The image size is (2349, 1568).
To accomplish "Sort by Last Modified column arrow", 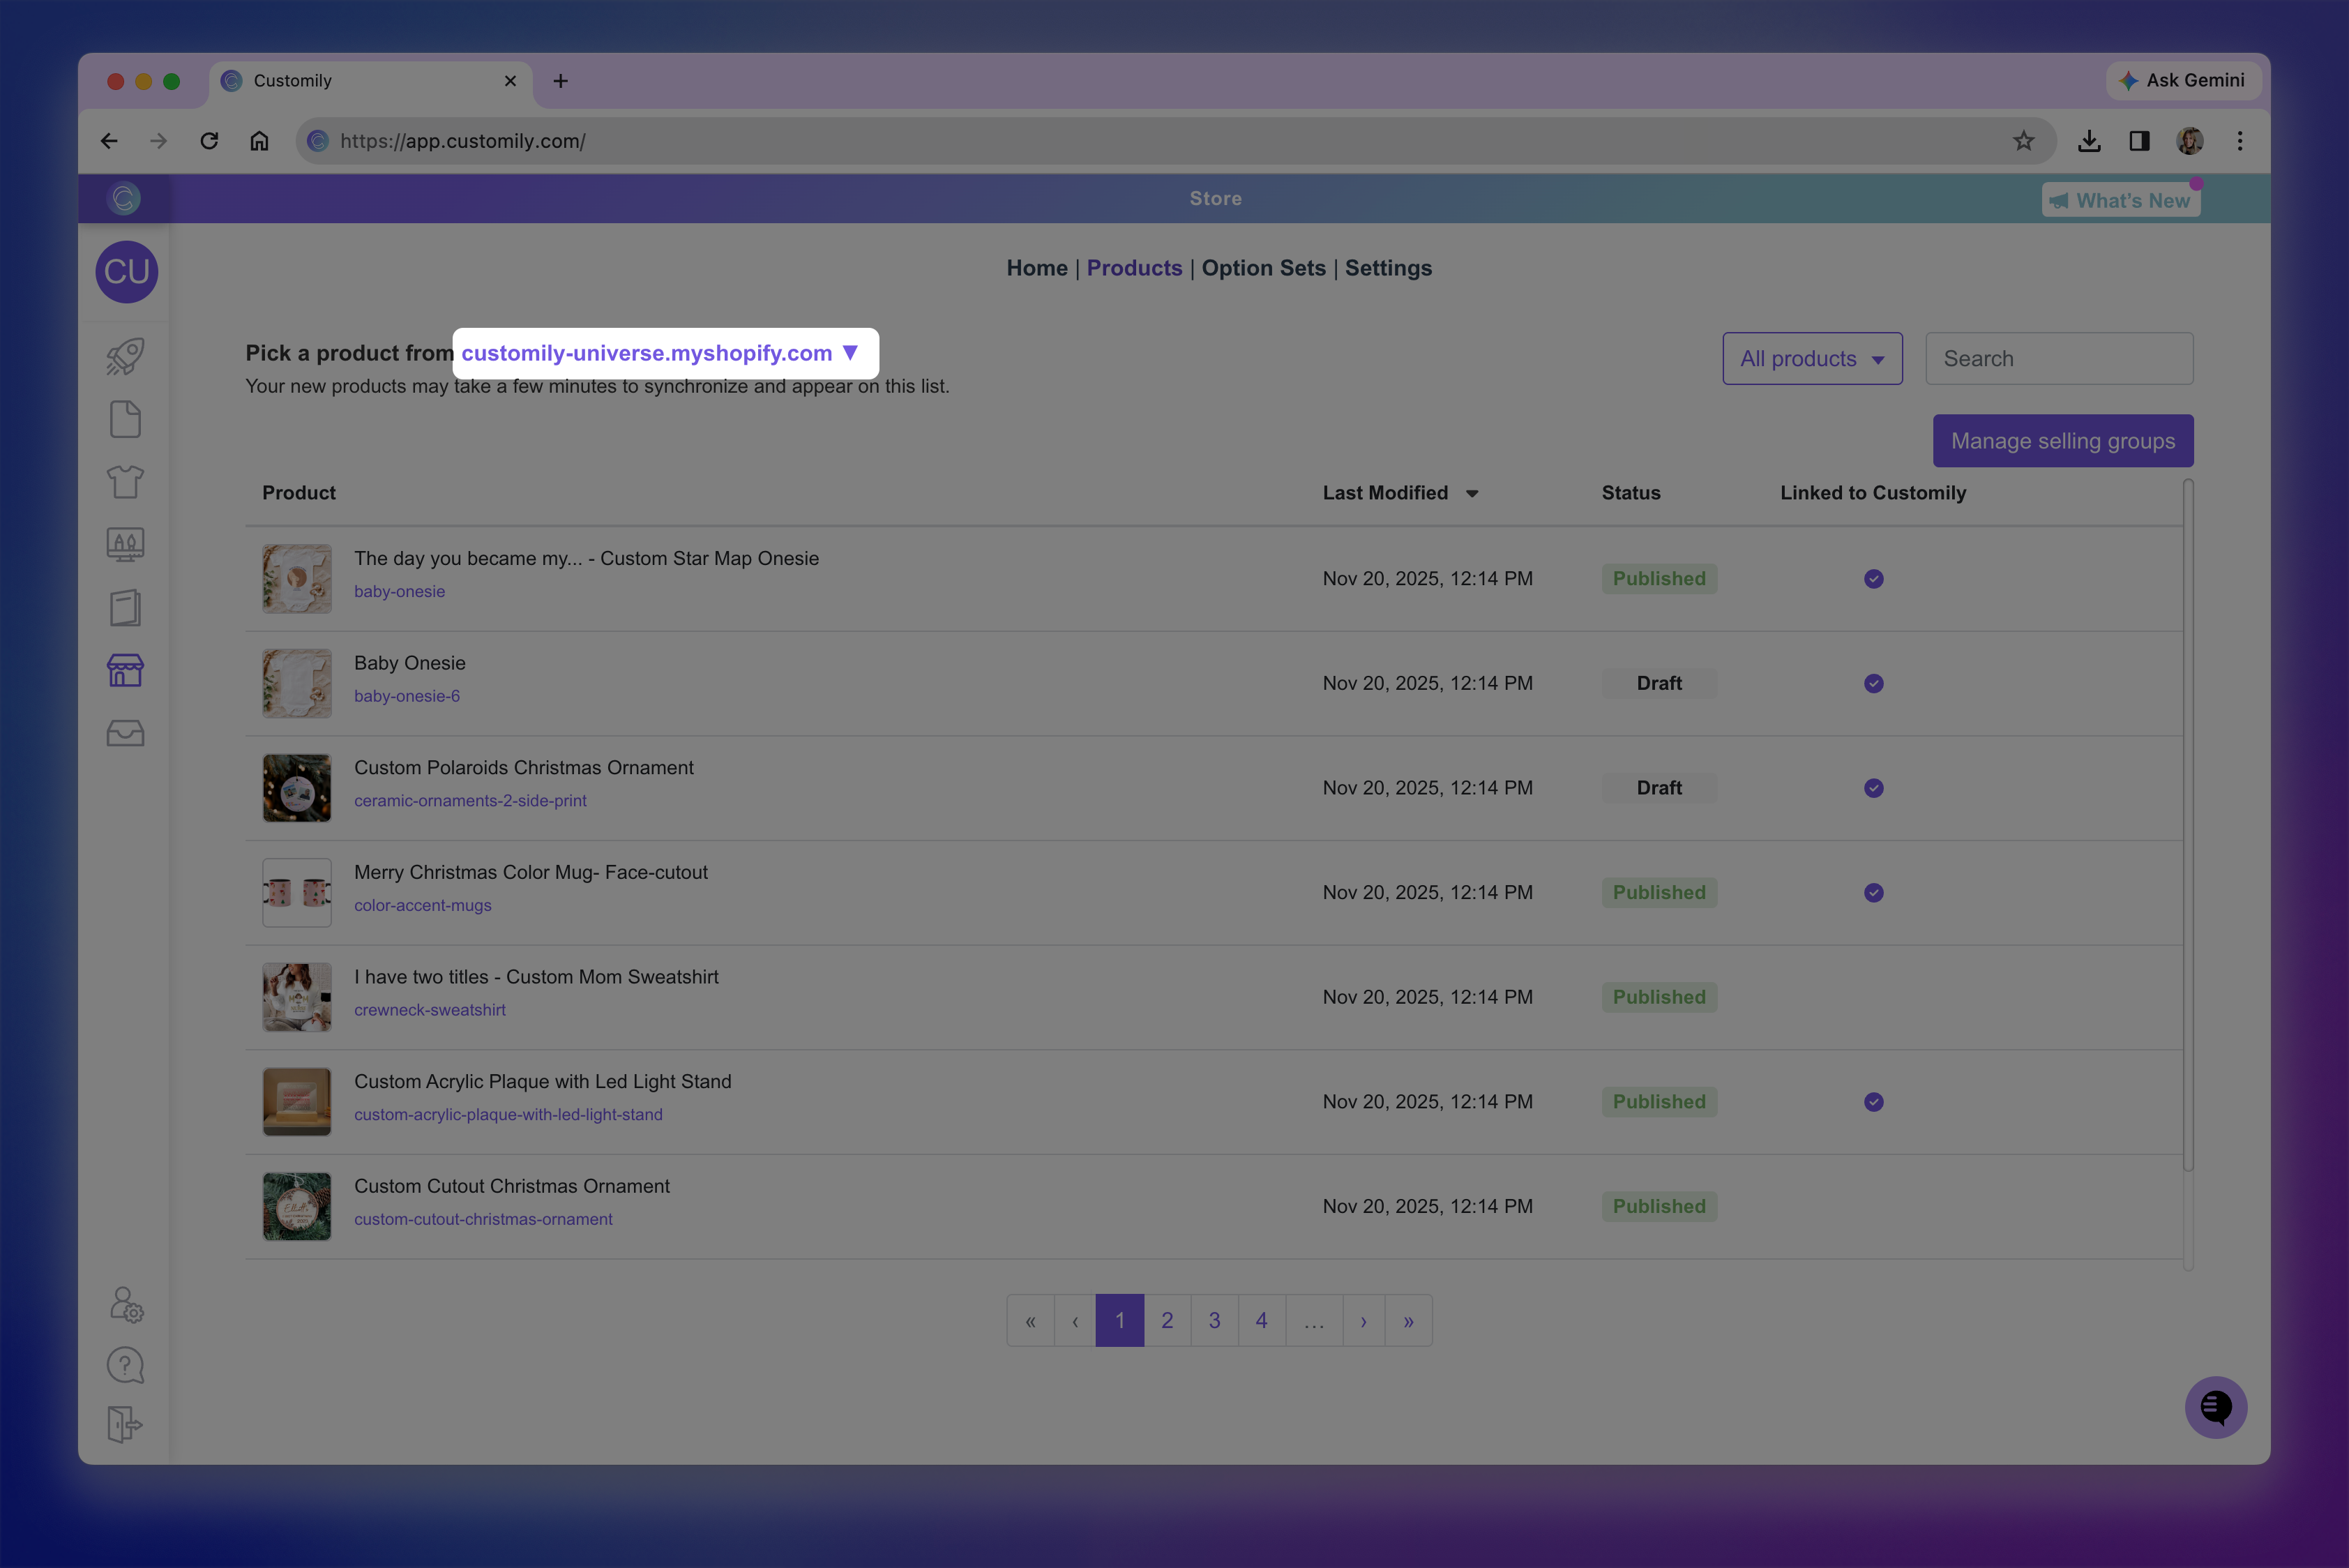I will (1472, 493).
